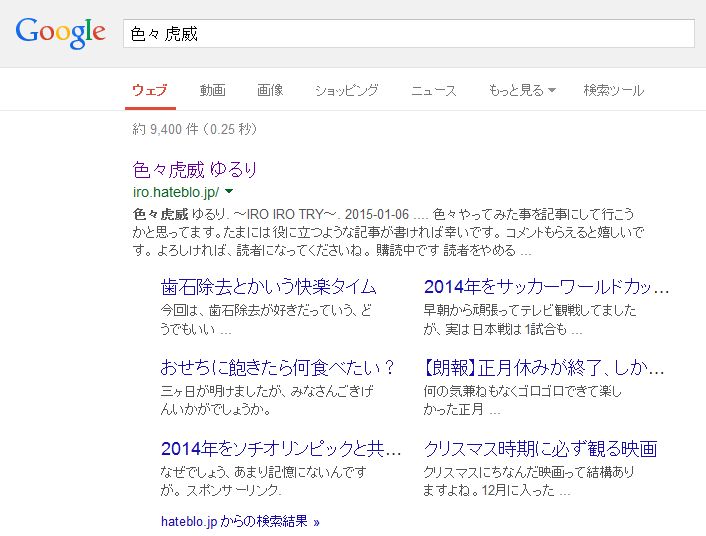706x536 pixels.
Task: Click the 約 9,400 件 (0.25 秒) result stats
Action: 195,129
